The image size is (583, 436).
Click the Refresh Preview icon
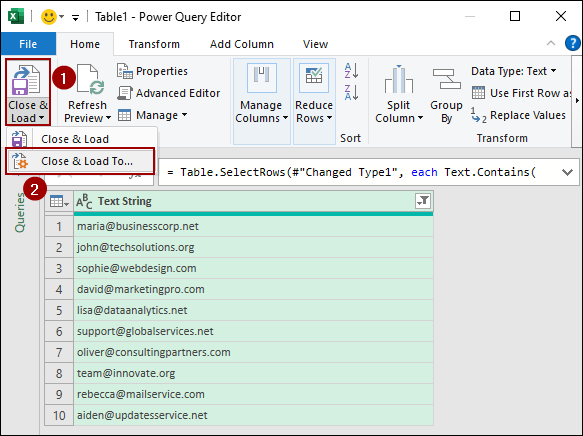(x=90, y=80)
